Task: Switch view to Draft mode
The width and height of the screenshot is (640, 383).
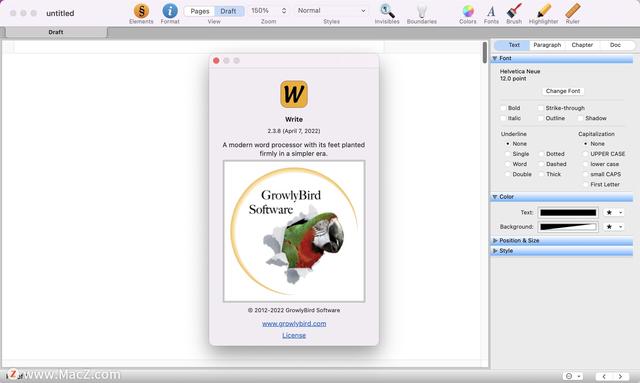Action: tap(228, 11)
